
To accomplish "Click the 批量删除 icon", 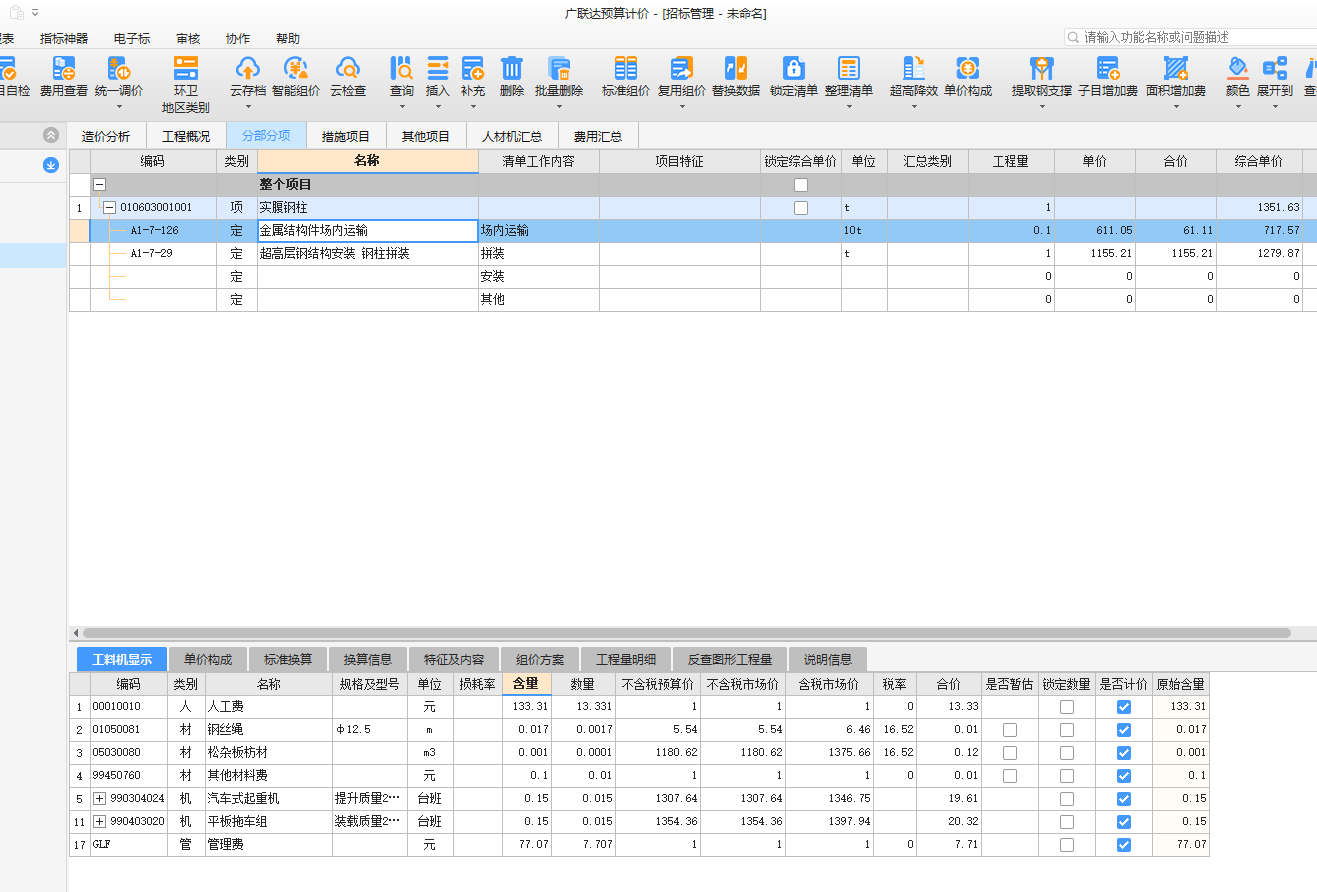I will coord(559,68).
